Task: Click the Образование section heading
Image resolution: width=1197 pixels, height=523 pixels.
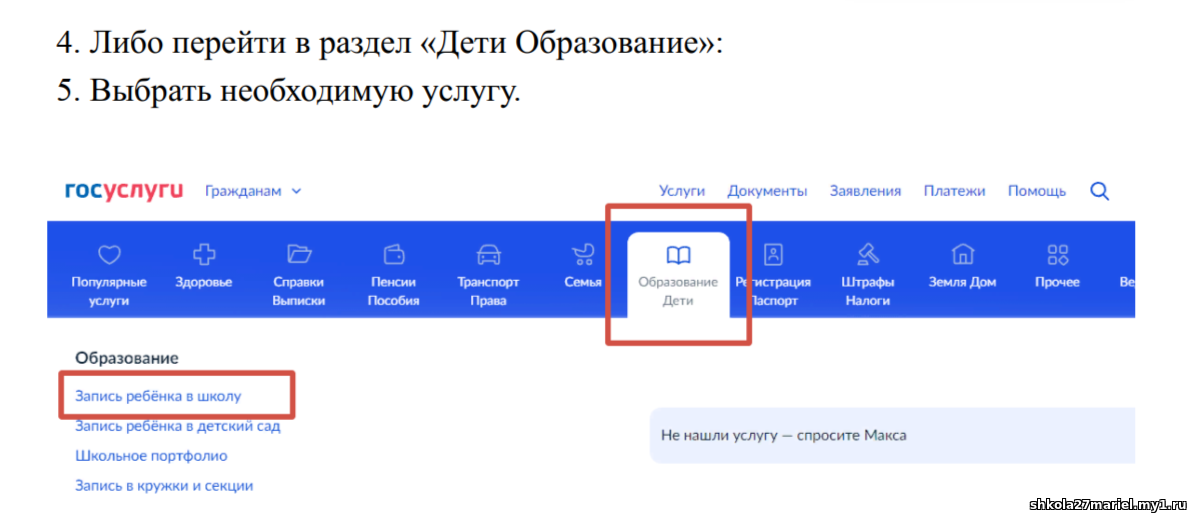Action: pos(127,357)
